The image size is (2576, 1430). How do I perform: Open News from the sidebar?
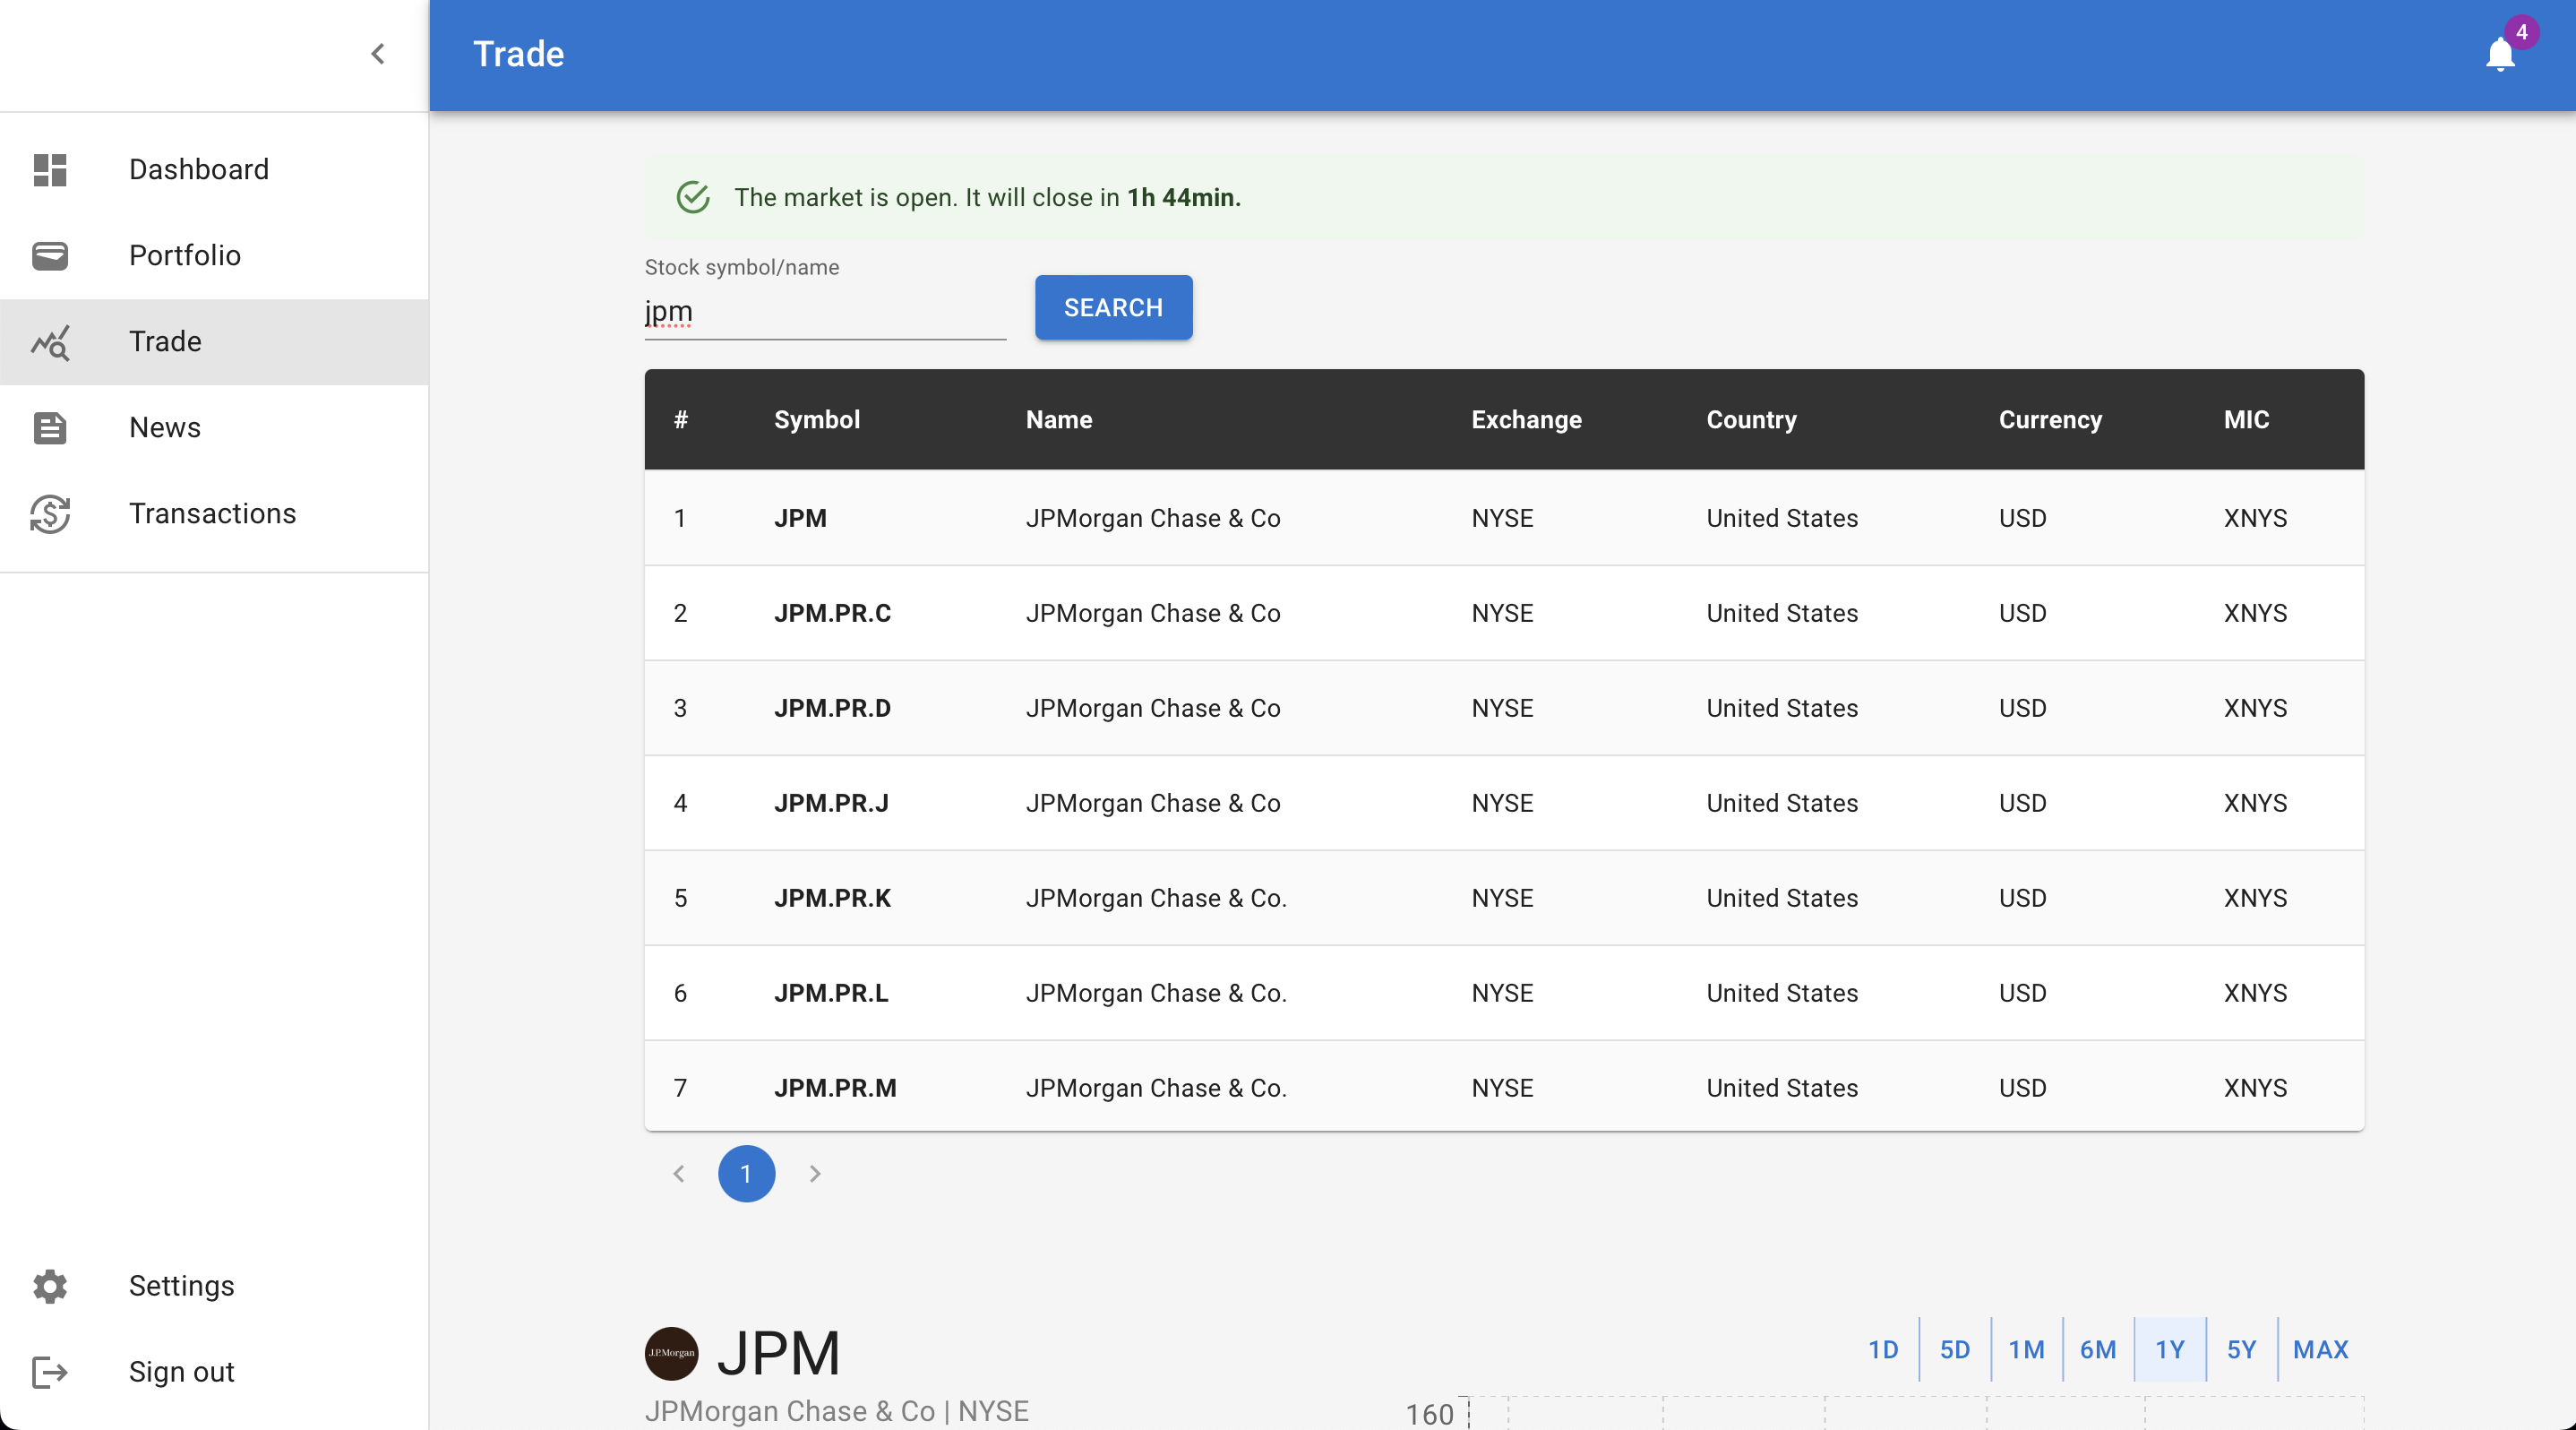(x=214, y=427)
